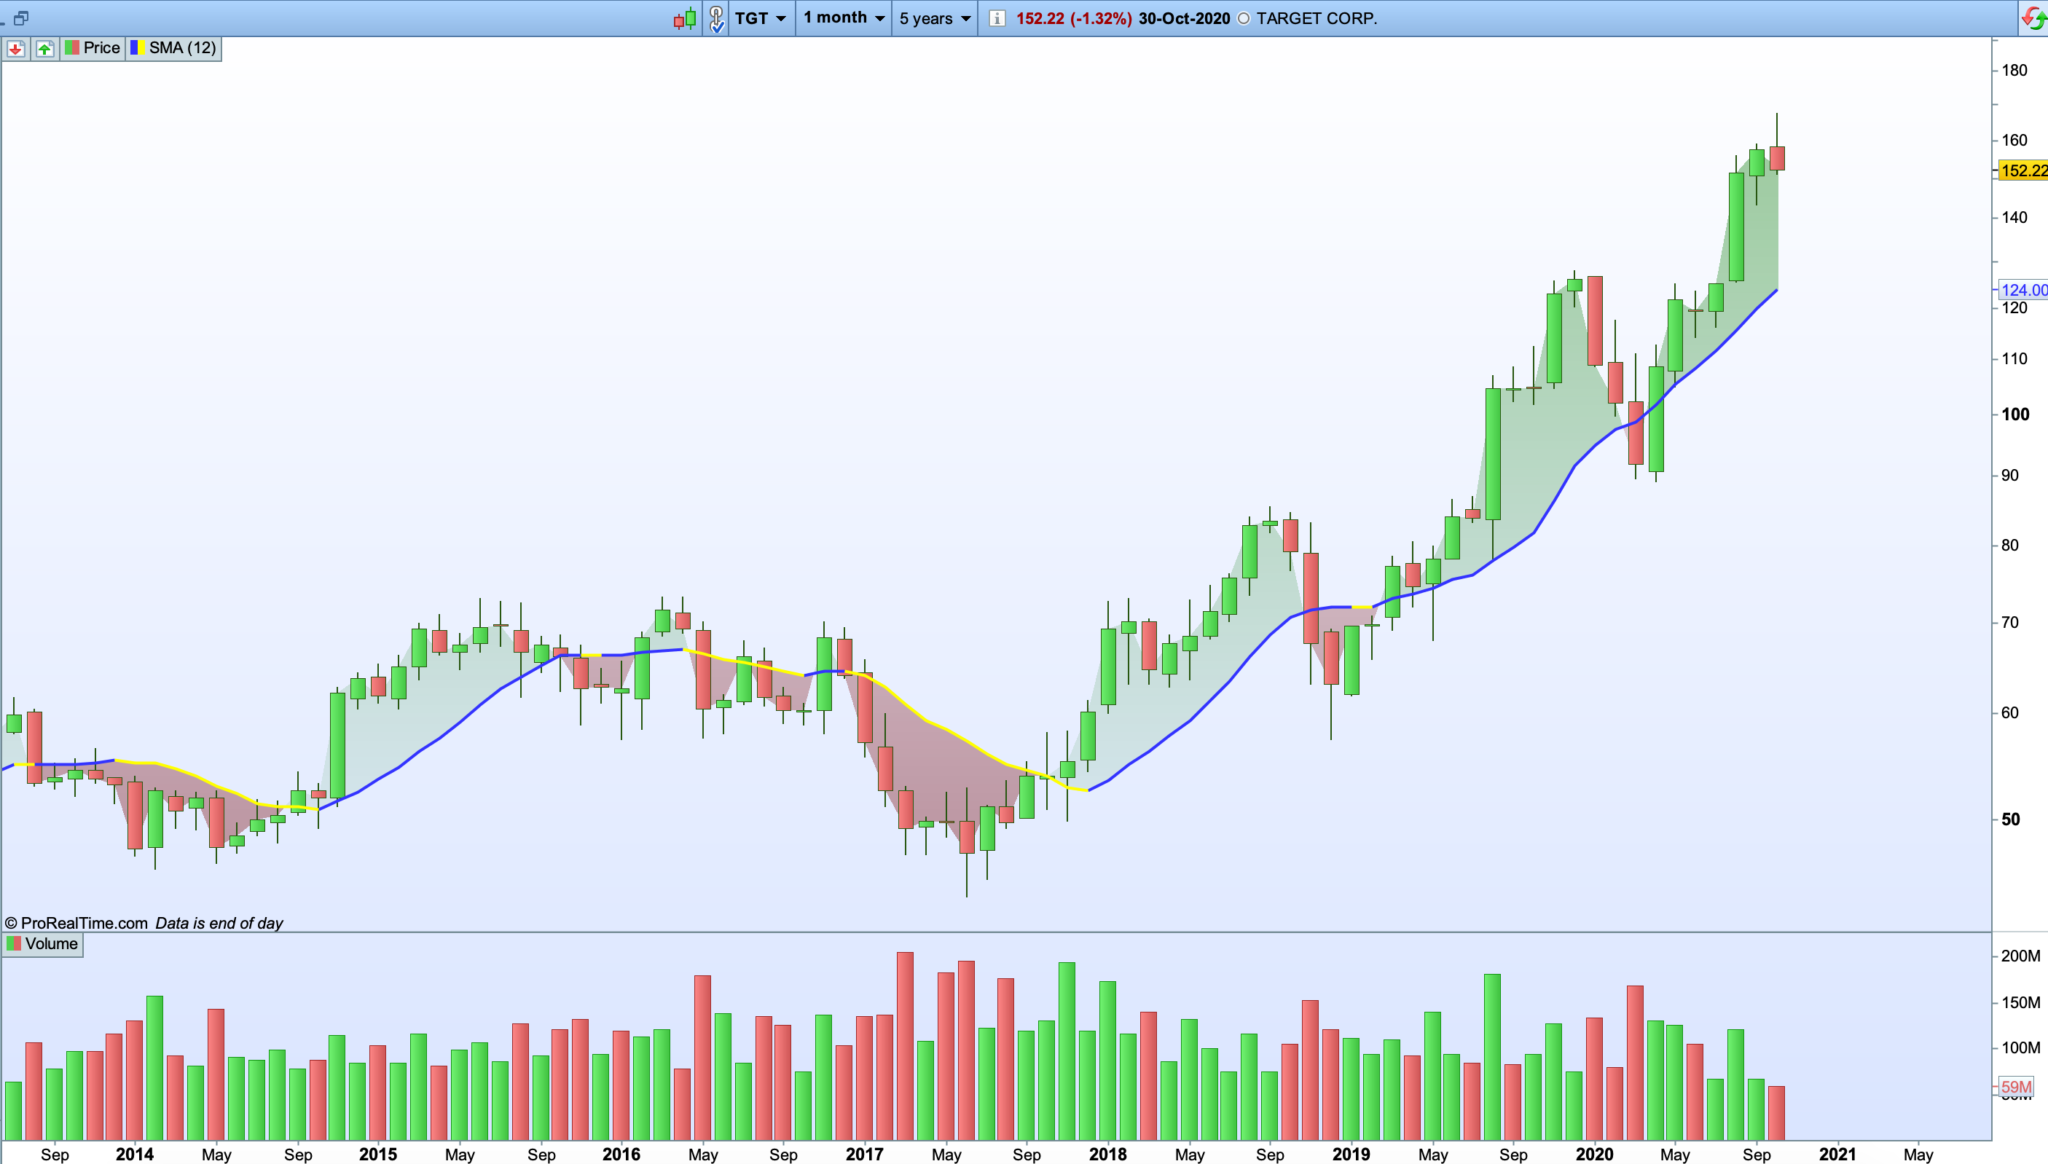Select the Price indicator label
Screen dimensions: 2048x1164
[x=101, y=48]
